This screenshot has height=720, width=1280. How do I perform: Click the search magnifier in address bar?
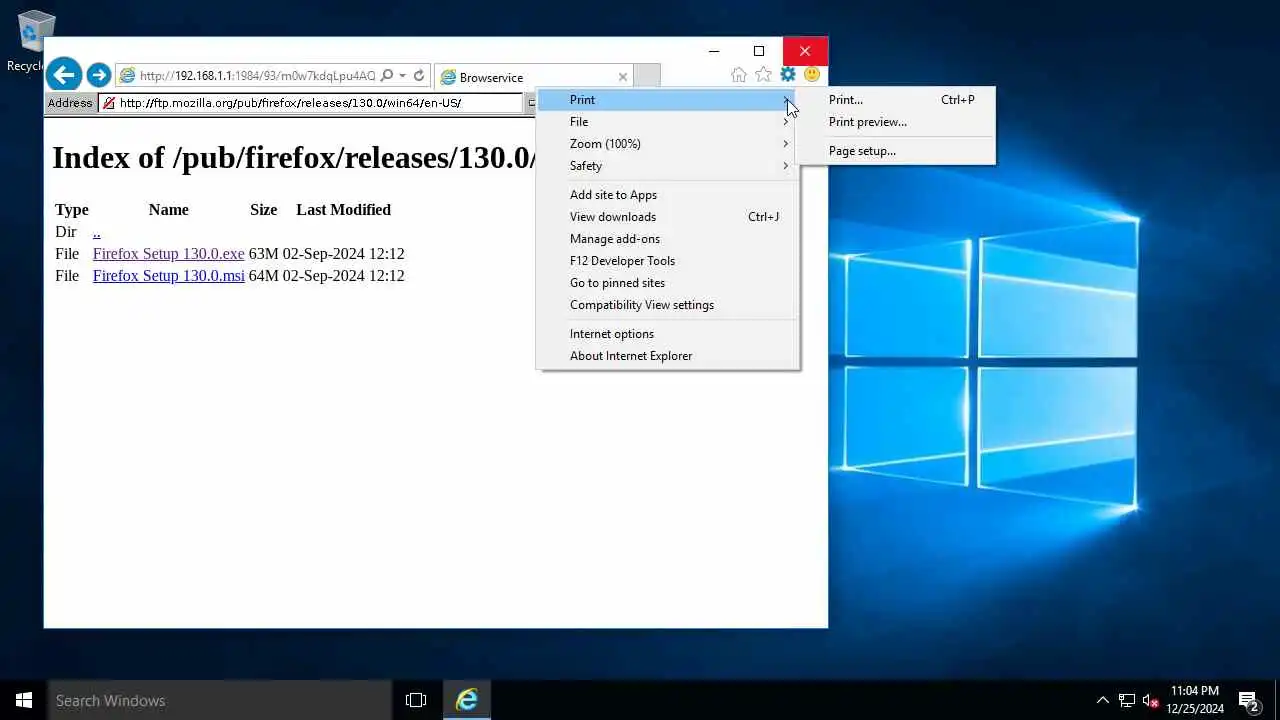tap(387, 76)
